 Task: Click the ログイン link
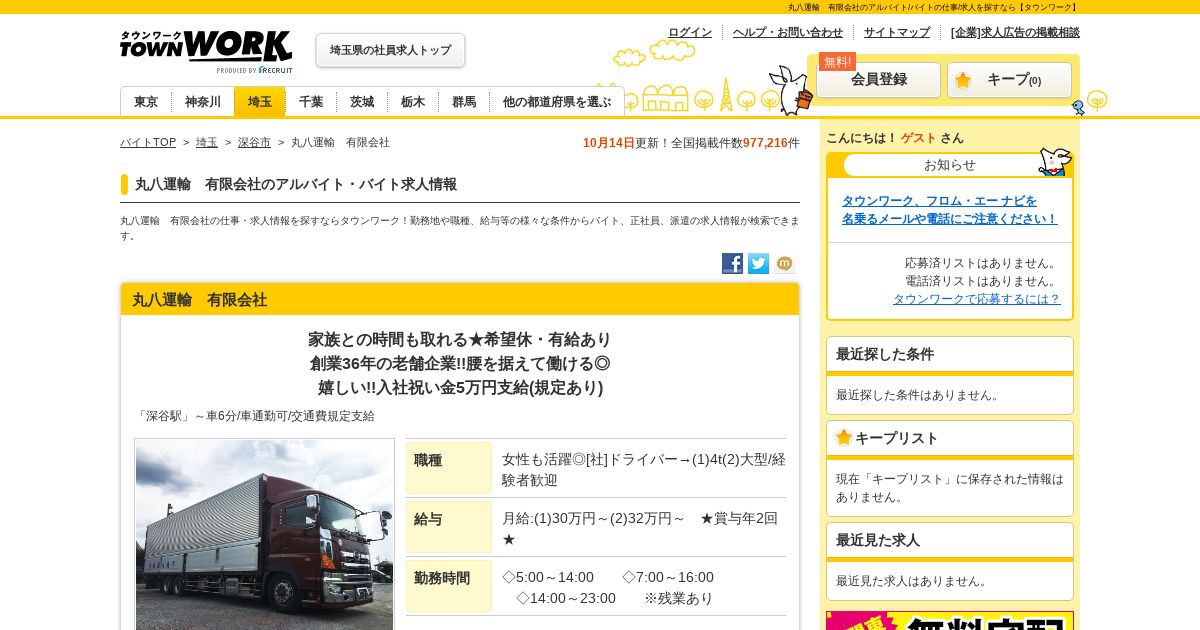690,32
